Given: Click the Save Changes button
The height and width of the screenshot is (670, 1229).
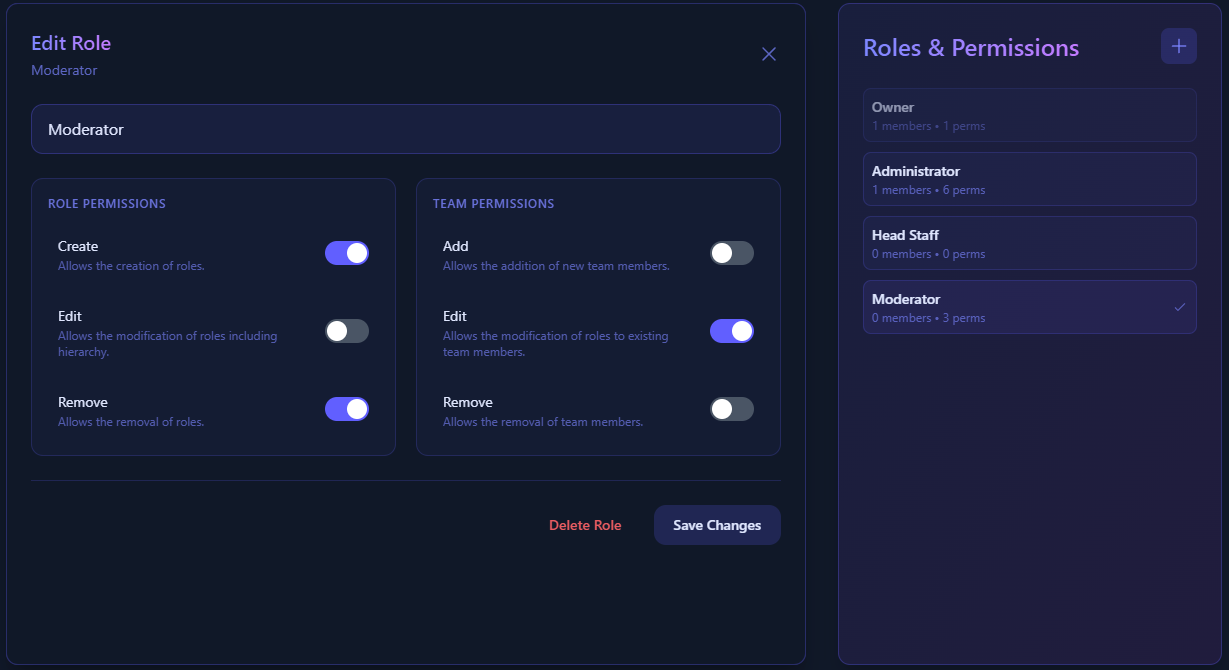Looking at the screenshot, I should (x=717, y=525).
